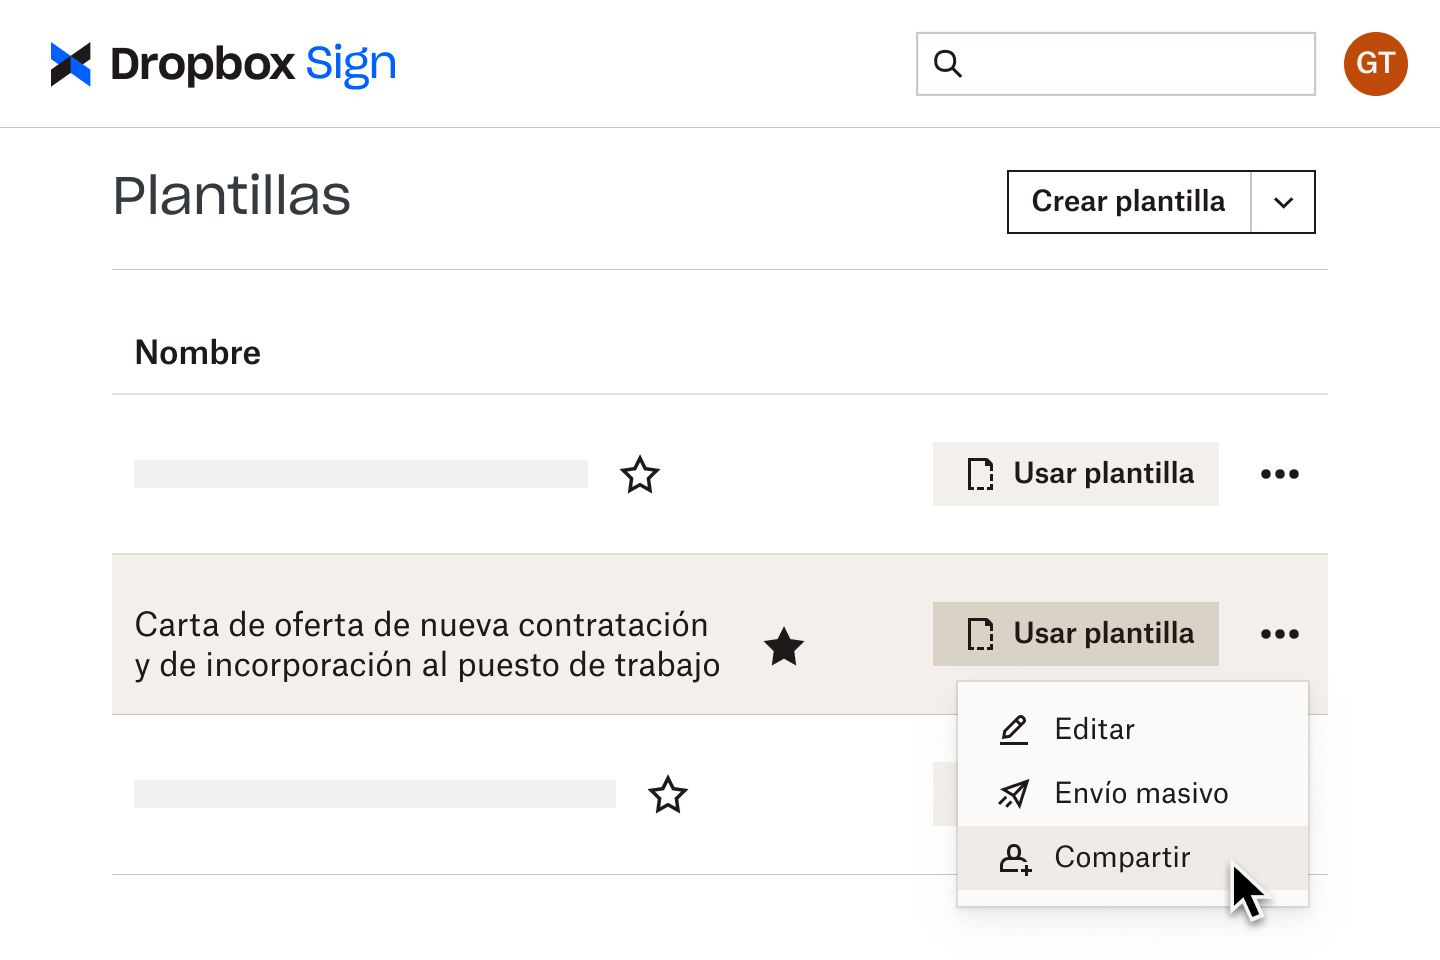Click the search magnifier icon
This screenshot has width=1440, height=960.
coord(948,63)
